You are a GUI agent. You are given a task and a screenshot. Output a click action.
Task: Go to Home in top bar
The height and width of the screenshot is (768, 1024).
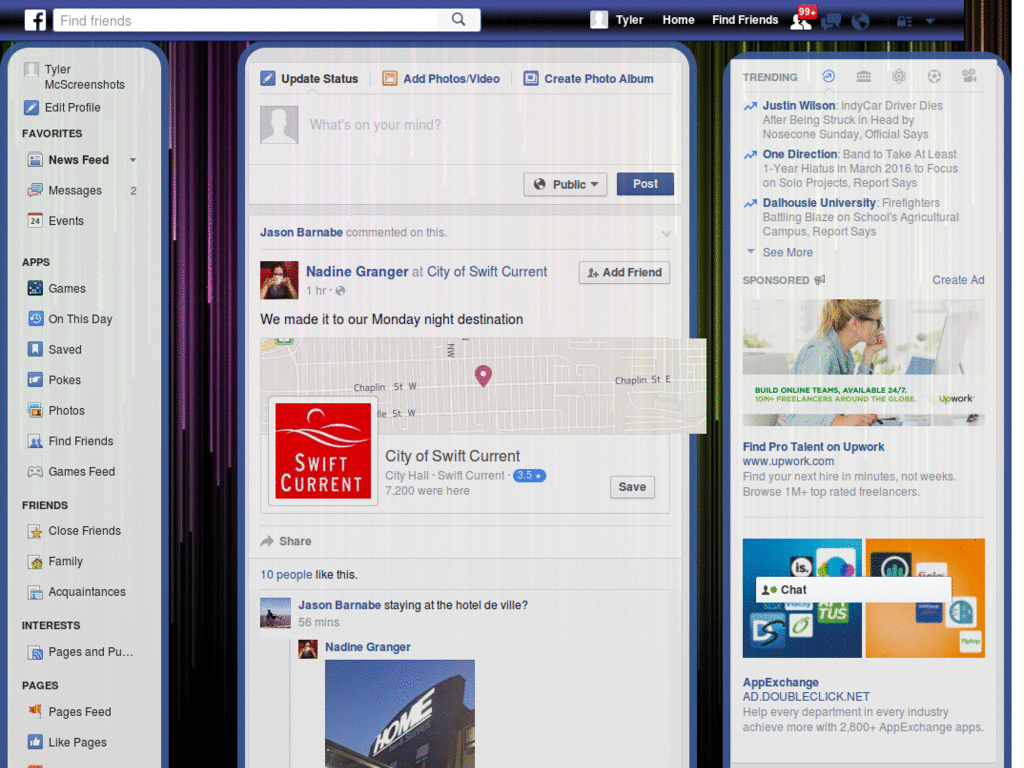(x=678, y=20)
